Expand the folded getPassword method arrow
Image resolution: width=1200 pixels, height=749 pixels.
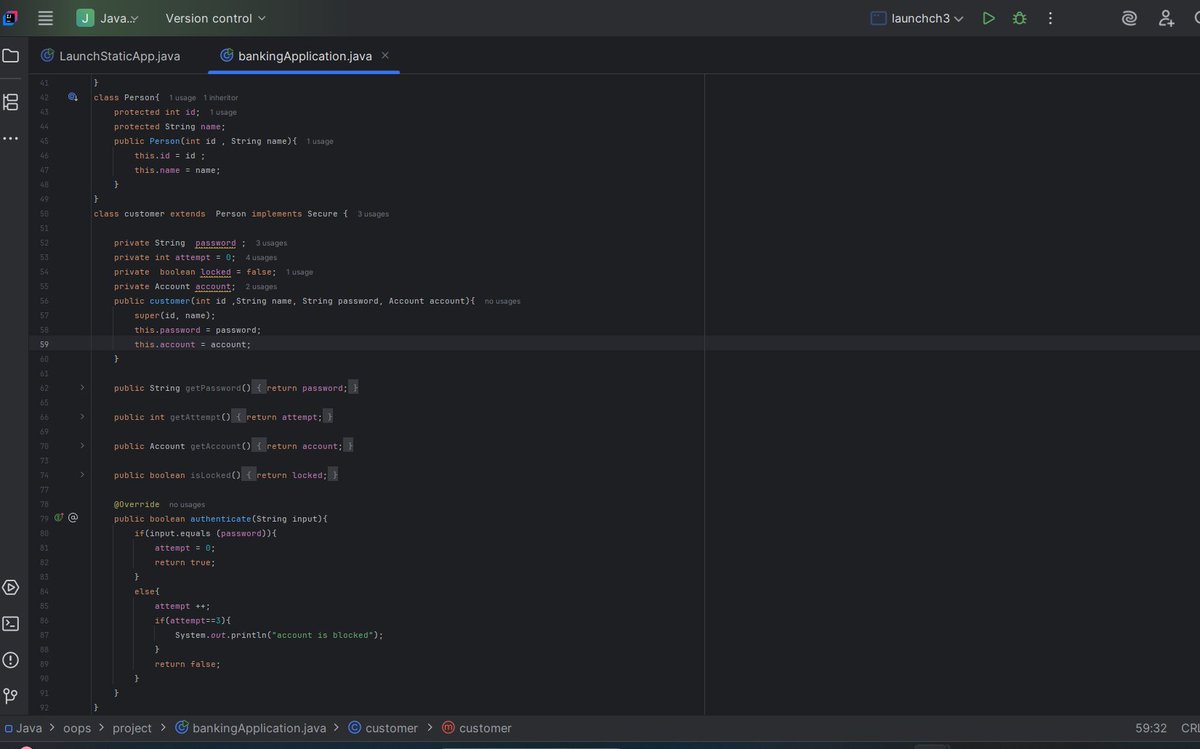[82, 387]
